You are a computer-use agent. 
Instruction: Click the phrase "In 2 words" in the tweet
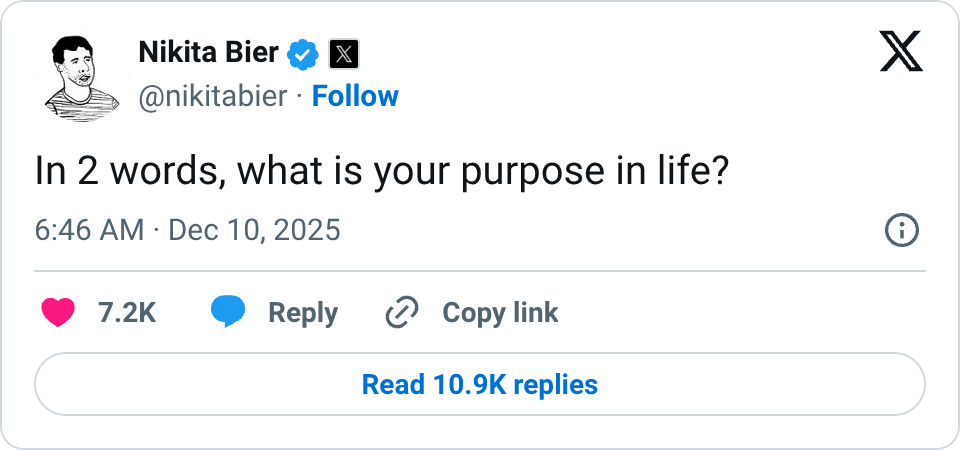point(121,172)
